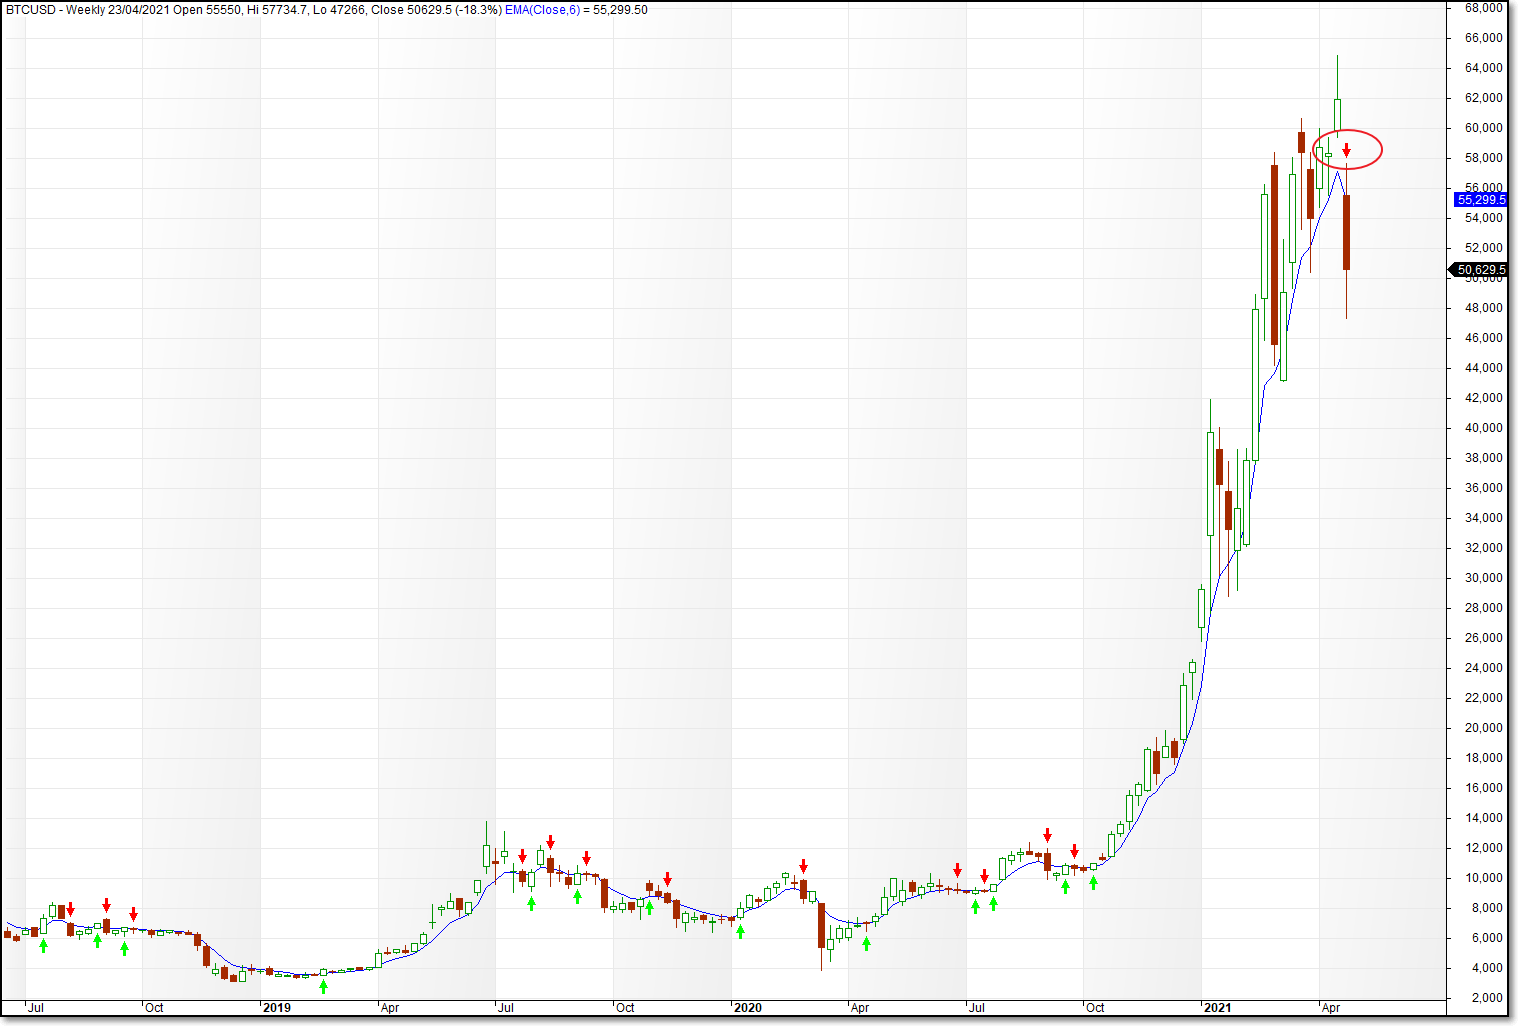Click the 54,000 price axis label
Screen dimensions: 1518x1026
[x=1484, y=218]
